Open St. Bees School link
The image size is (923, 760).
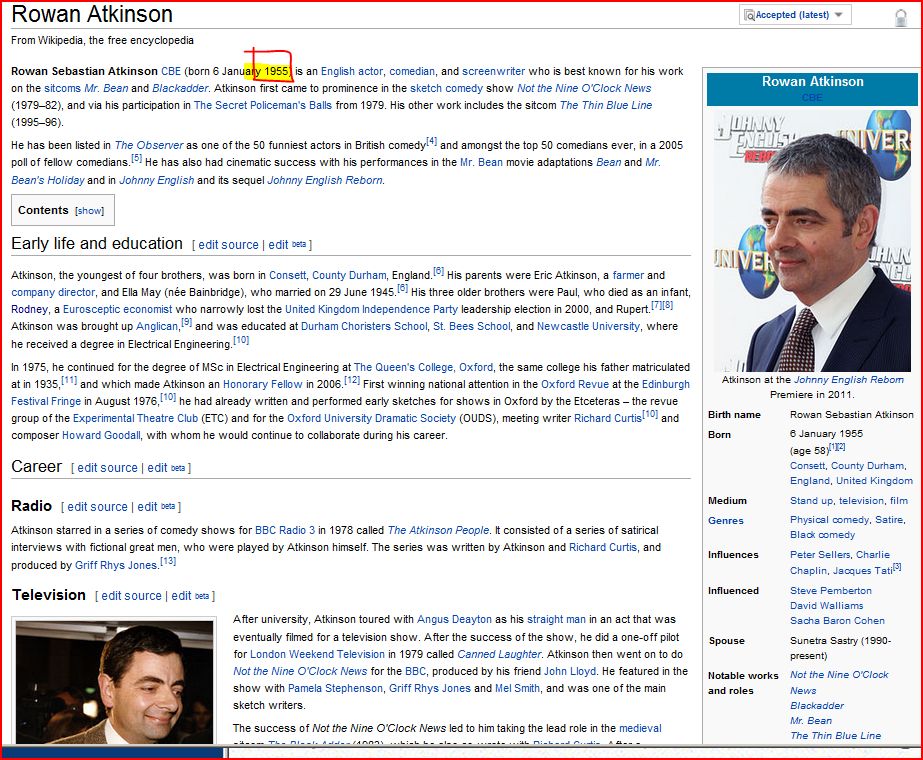pyautogui.click(x=472, y=327)
